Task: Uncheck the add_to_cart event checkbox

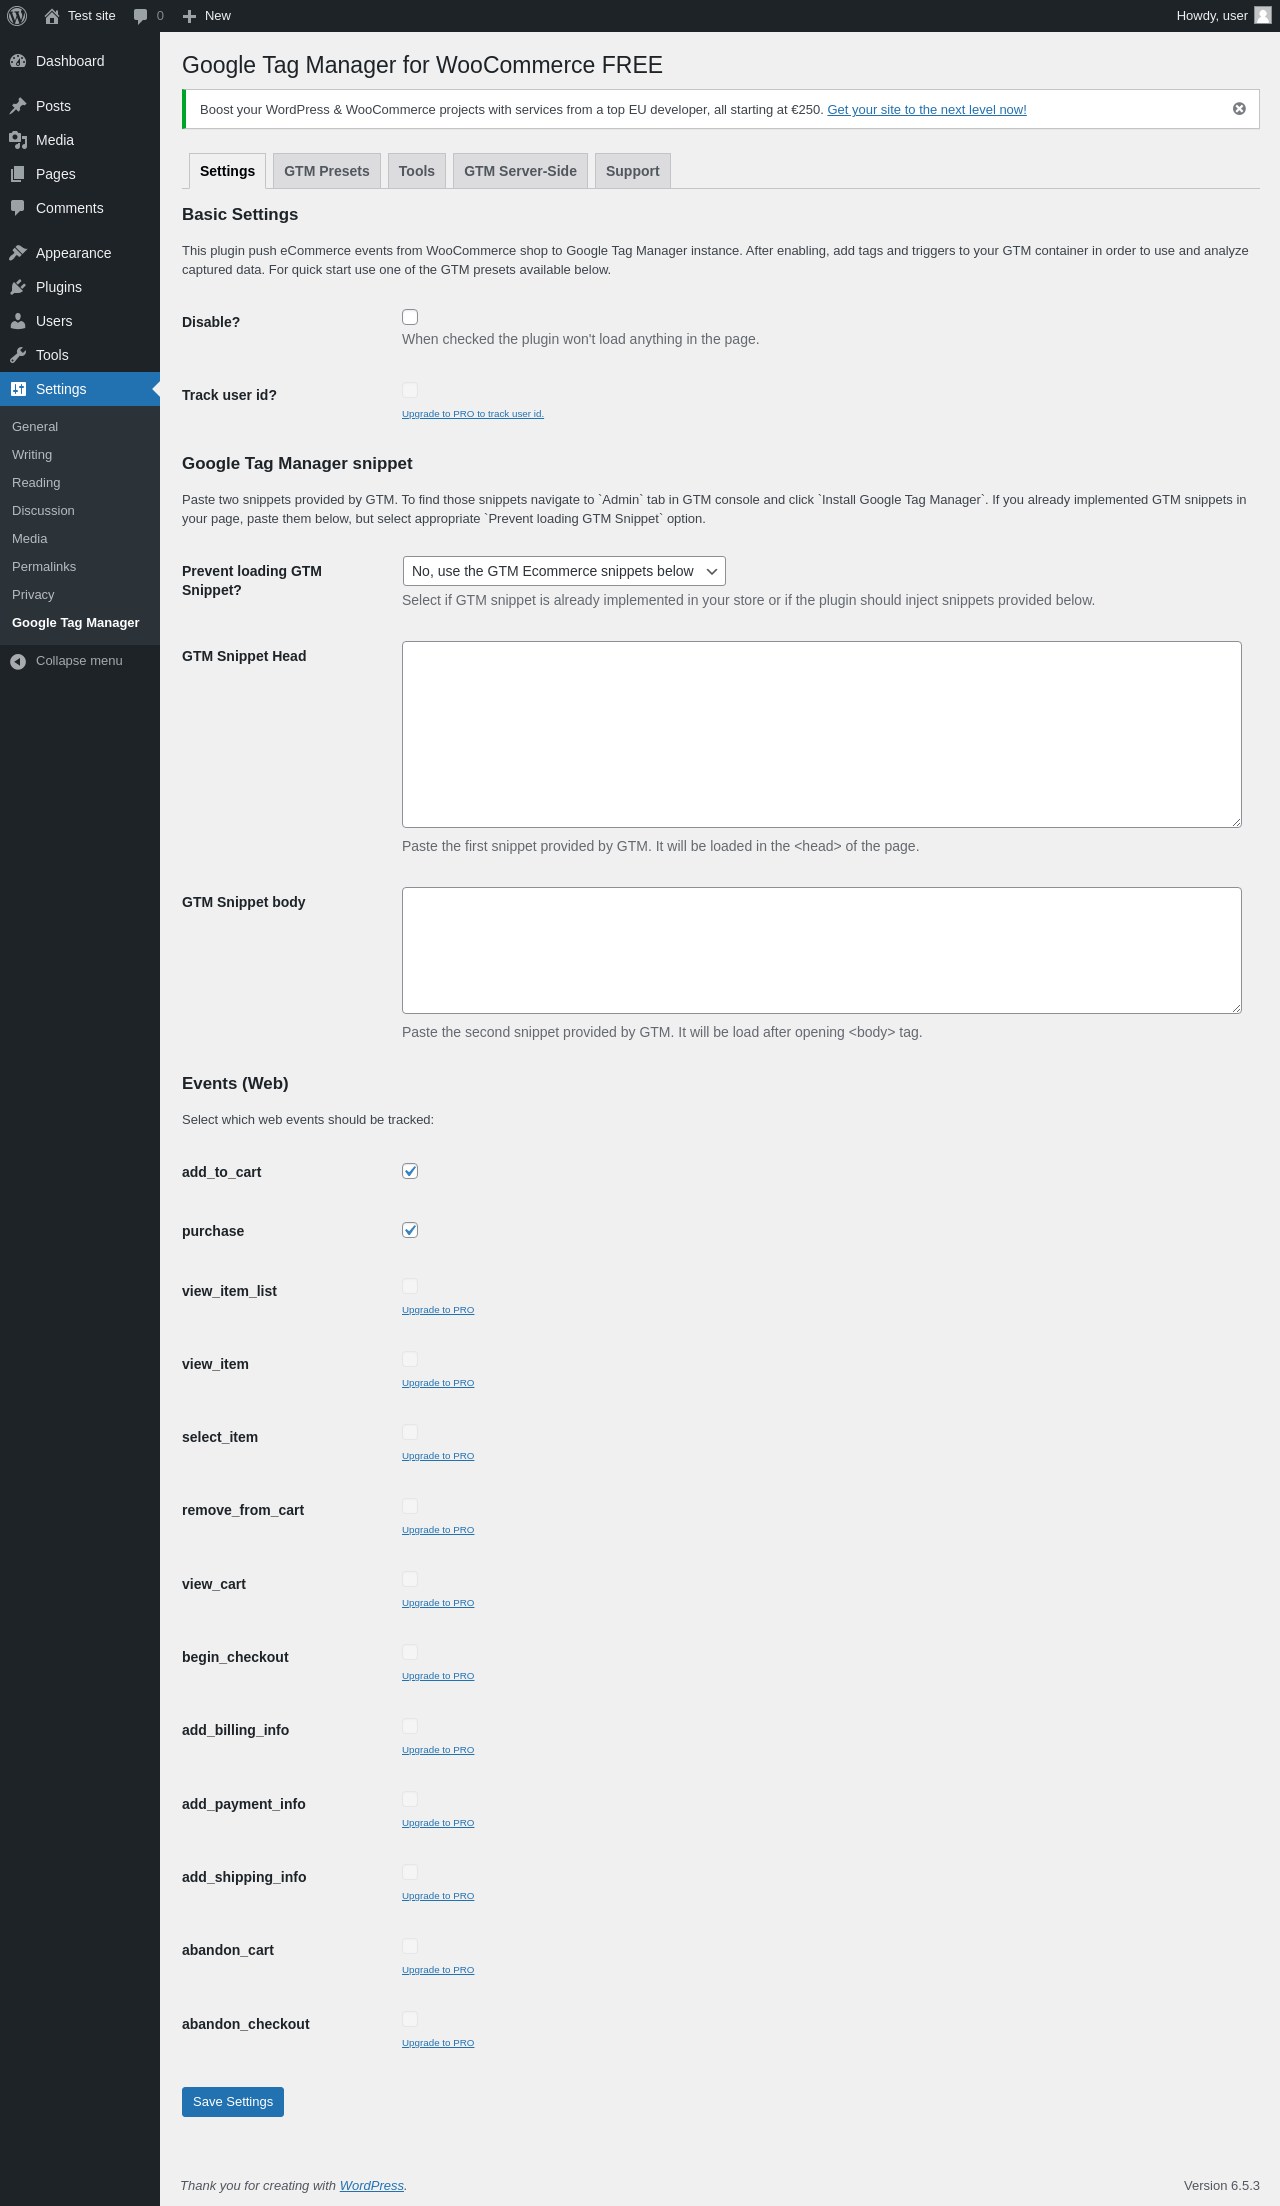Action: (x=410, y=1171)
